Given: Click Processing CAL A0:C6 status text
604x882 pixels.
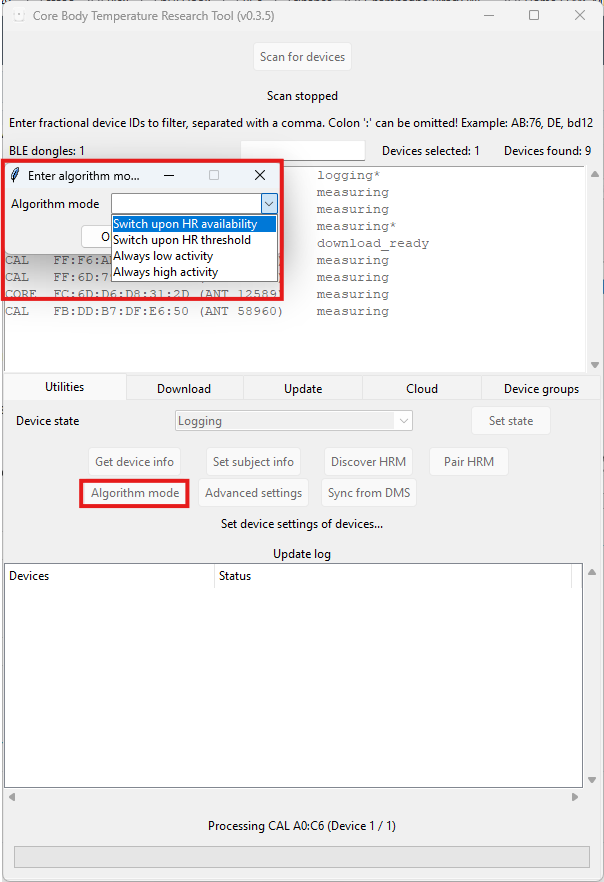Looking at the screenshot, I should (x=302, y=826).
